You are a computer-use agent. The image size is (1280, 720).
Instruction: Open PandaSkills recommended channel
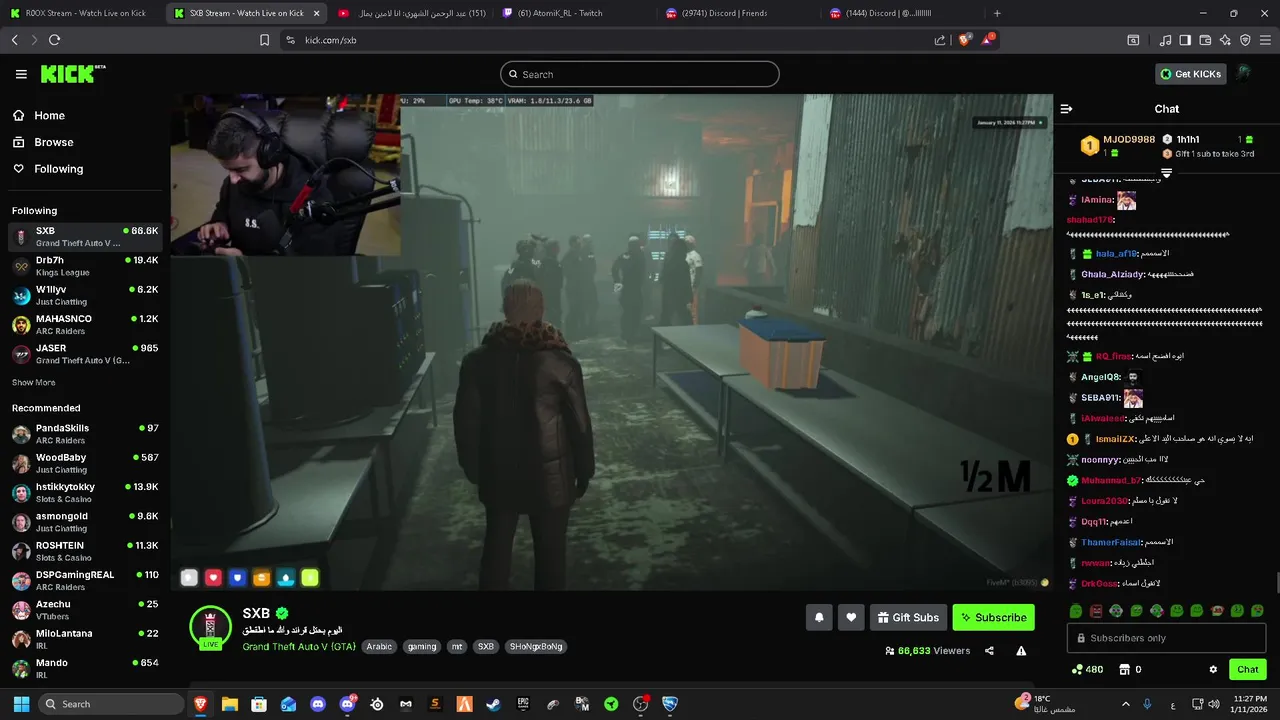click(84, 434)
